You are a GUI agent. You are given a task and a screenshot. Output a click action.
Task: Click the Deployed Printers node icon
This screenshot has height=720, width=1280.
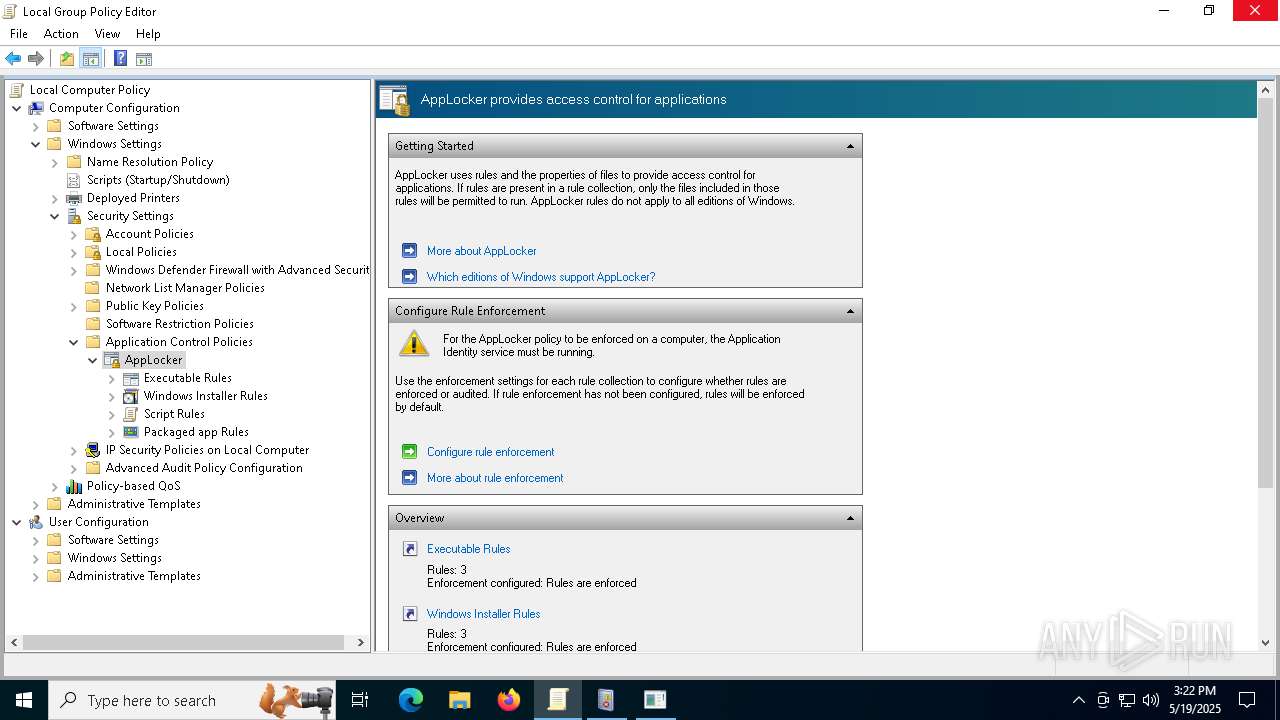point(74,198)
